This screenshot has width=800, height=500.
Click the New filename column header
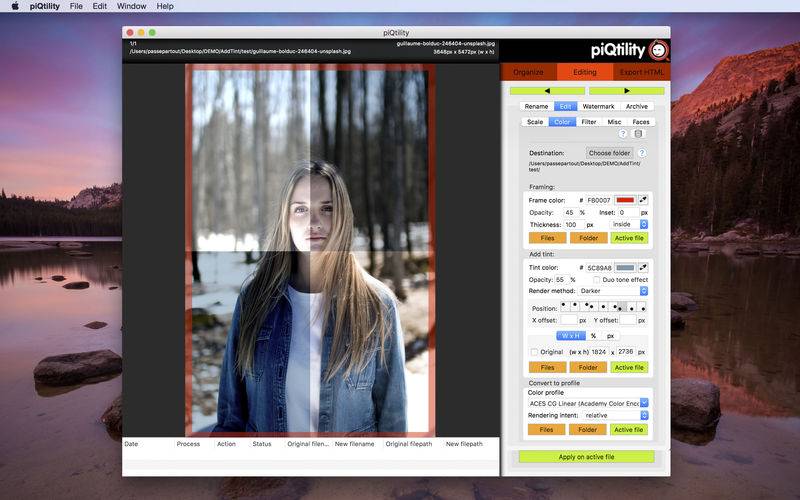pyautogui.click(x=355, y=444)
